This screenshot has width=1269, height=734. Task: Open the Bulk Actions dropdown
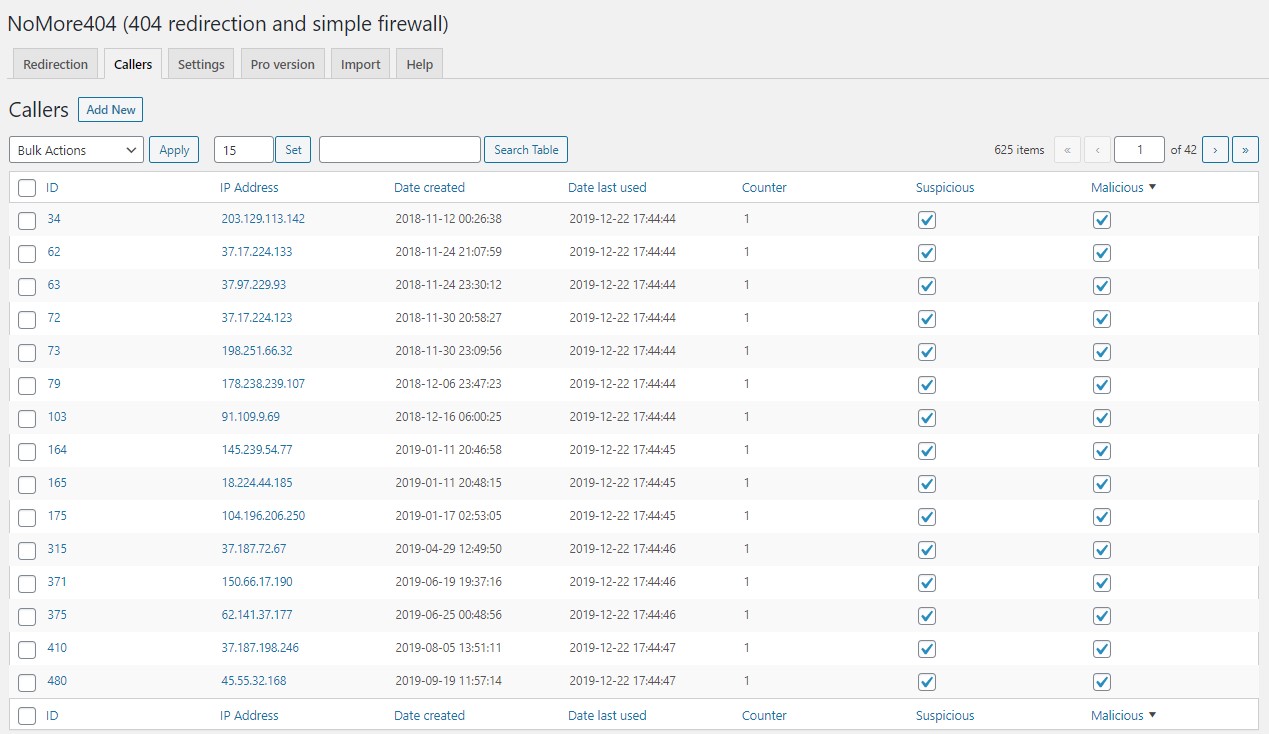(76, 150)
